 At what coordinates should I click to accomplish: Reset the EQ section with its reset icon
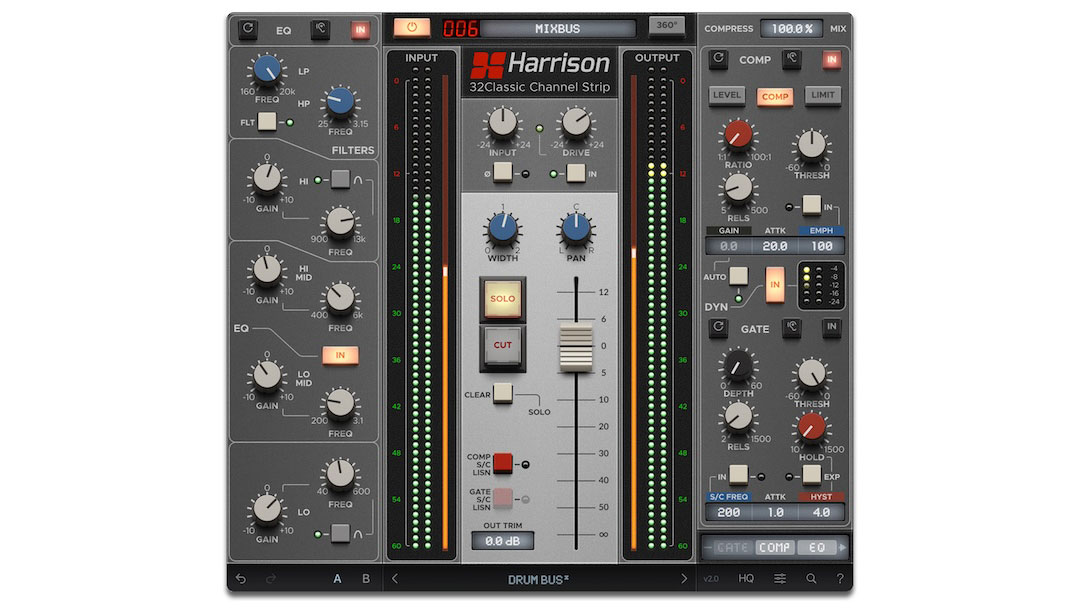coord(248,29)
